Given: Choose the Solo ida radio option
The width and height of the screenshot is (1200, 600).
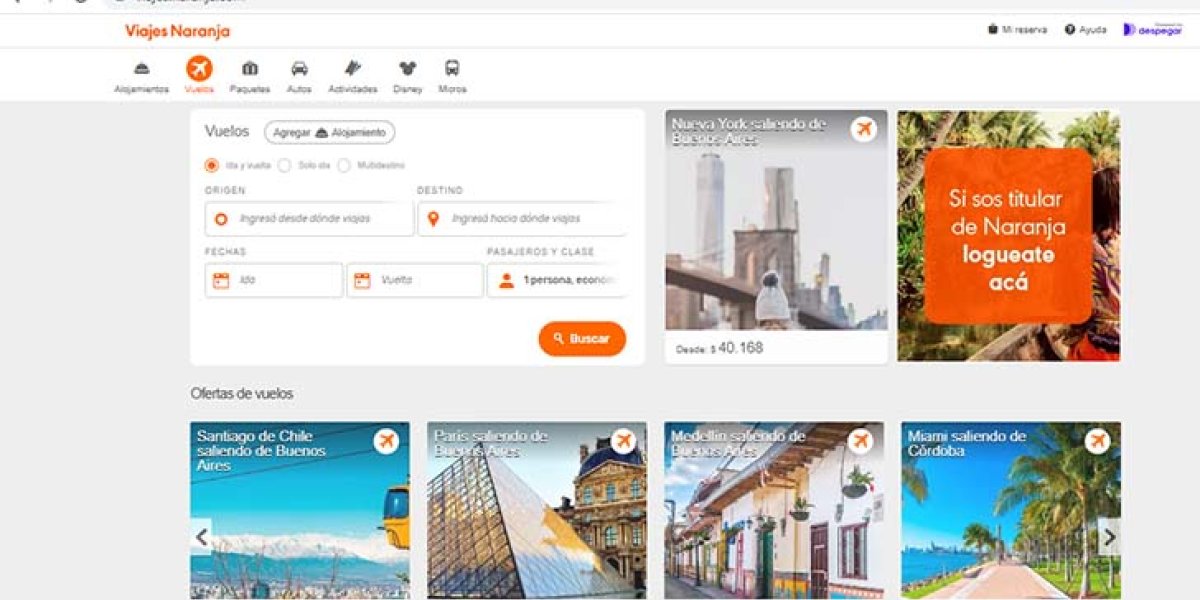Looking at the screenshot, I should [x=285, y=165].
